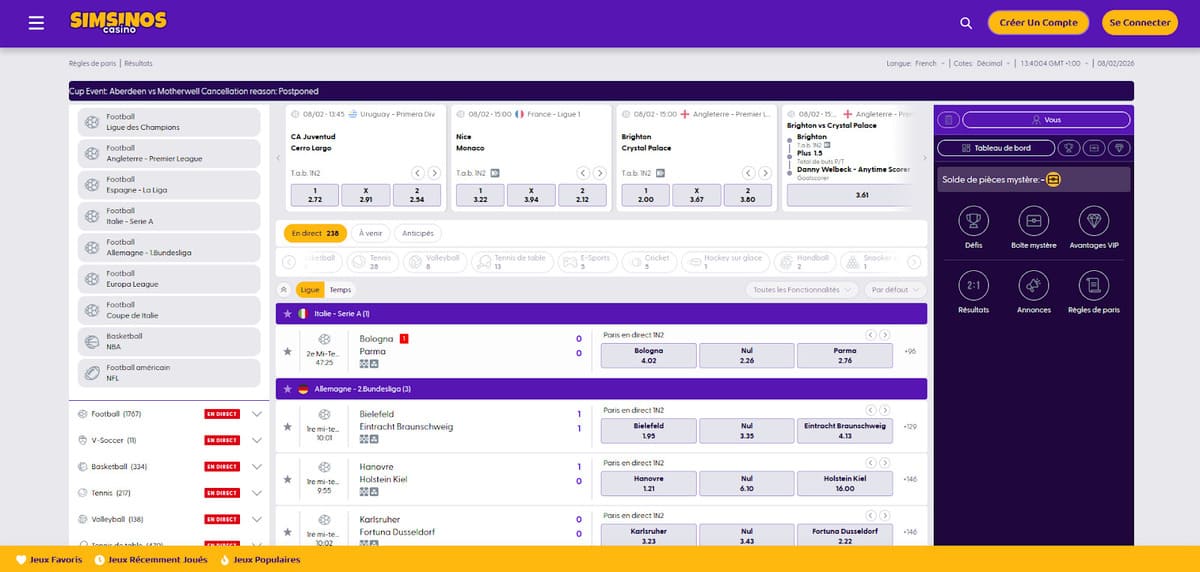
Task: Open the hamburger menu in the header
Action: pyautogui.click(x=37, y=23)
